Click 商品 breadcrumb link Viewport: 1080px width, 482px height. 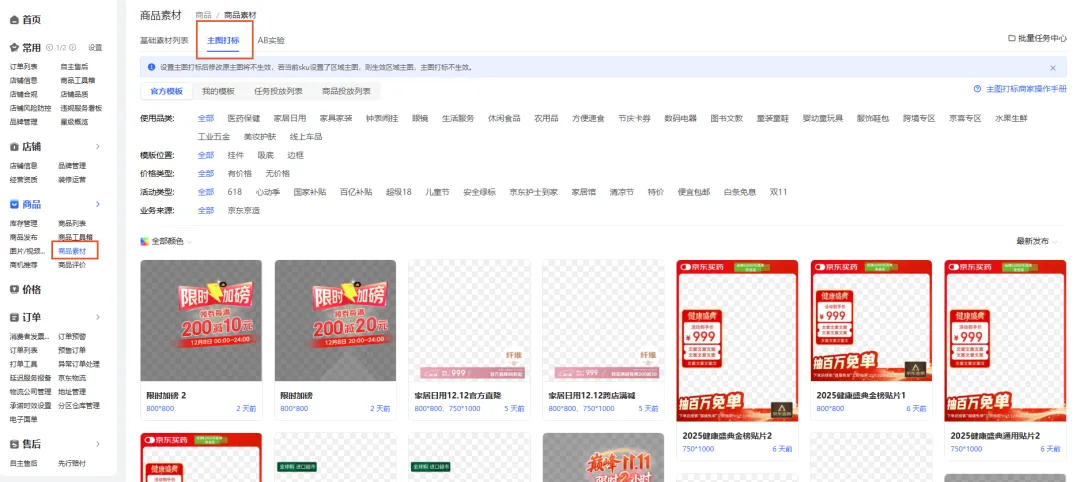tap(203, 14)
